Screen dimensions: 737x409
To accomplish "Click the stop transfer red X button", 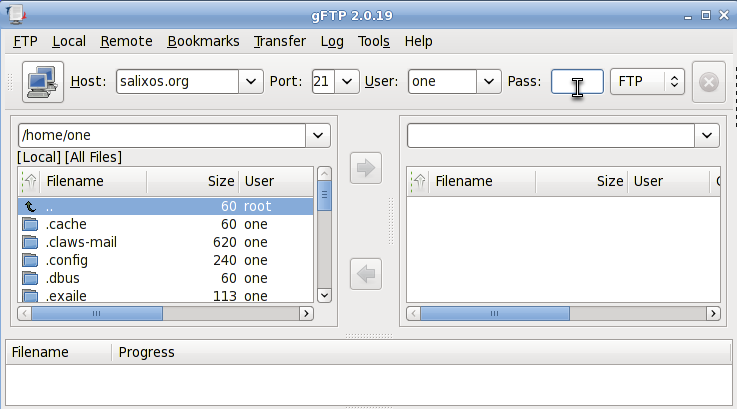I will (x=708, y=82).
